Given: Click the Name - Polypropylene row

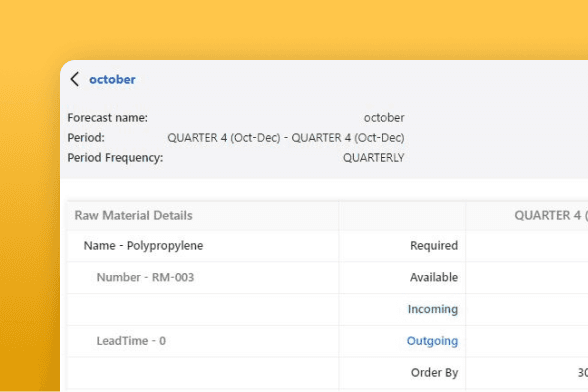Looking at the screenshot, I should [143, 246].
